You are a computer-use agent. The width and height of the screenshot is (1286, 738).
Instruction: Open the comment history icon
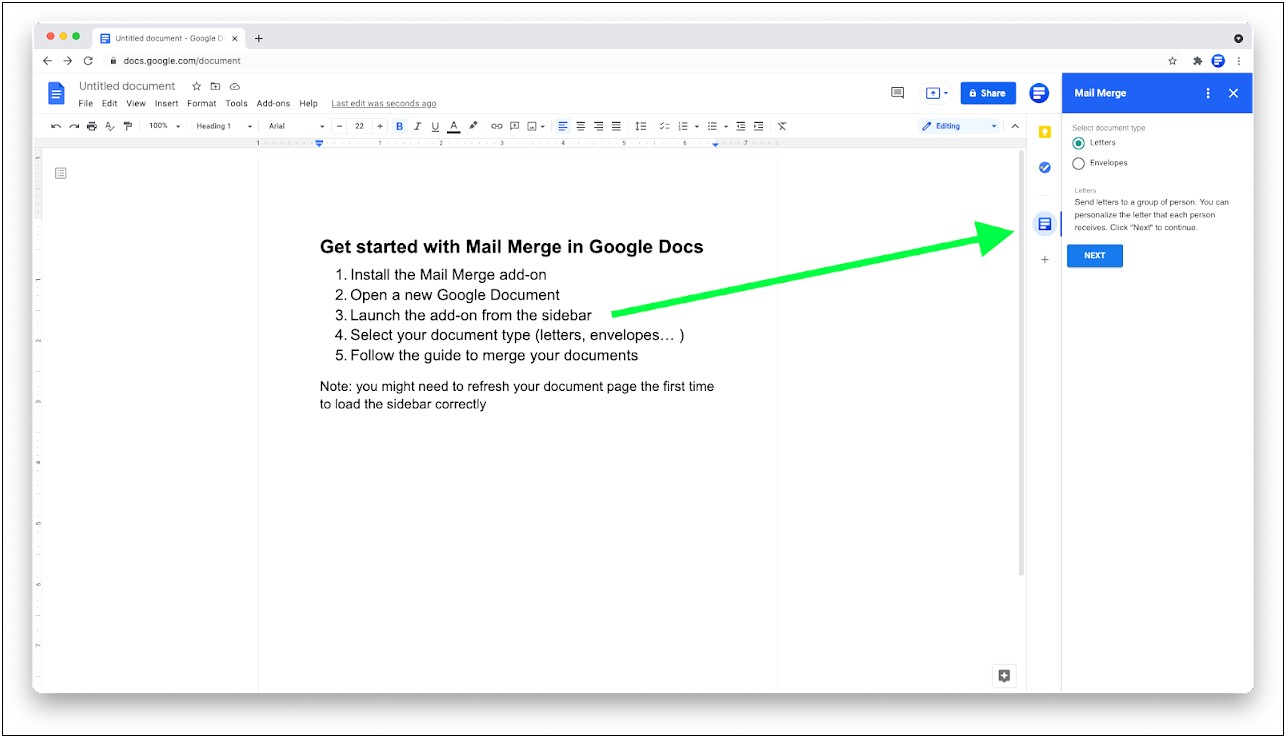tap(897, 93)
